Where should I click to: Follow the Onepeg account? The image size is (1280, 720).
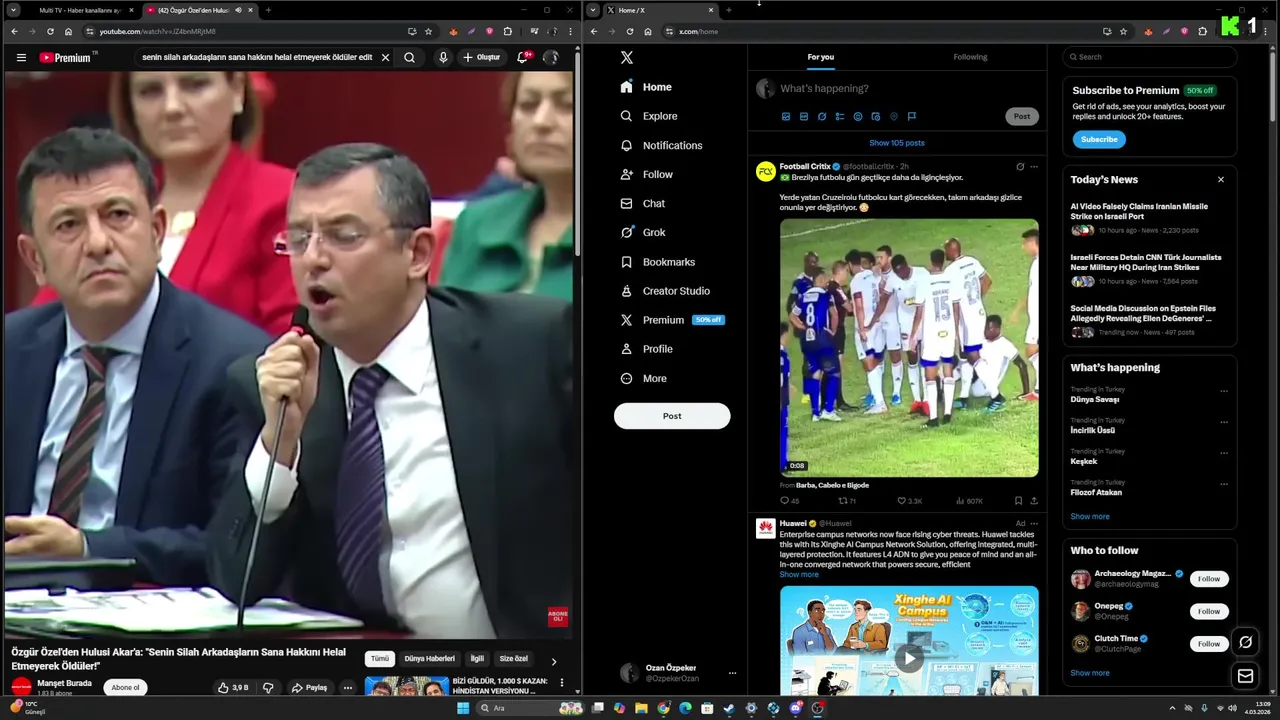pyautogui.click(x=1209, y=611)
